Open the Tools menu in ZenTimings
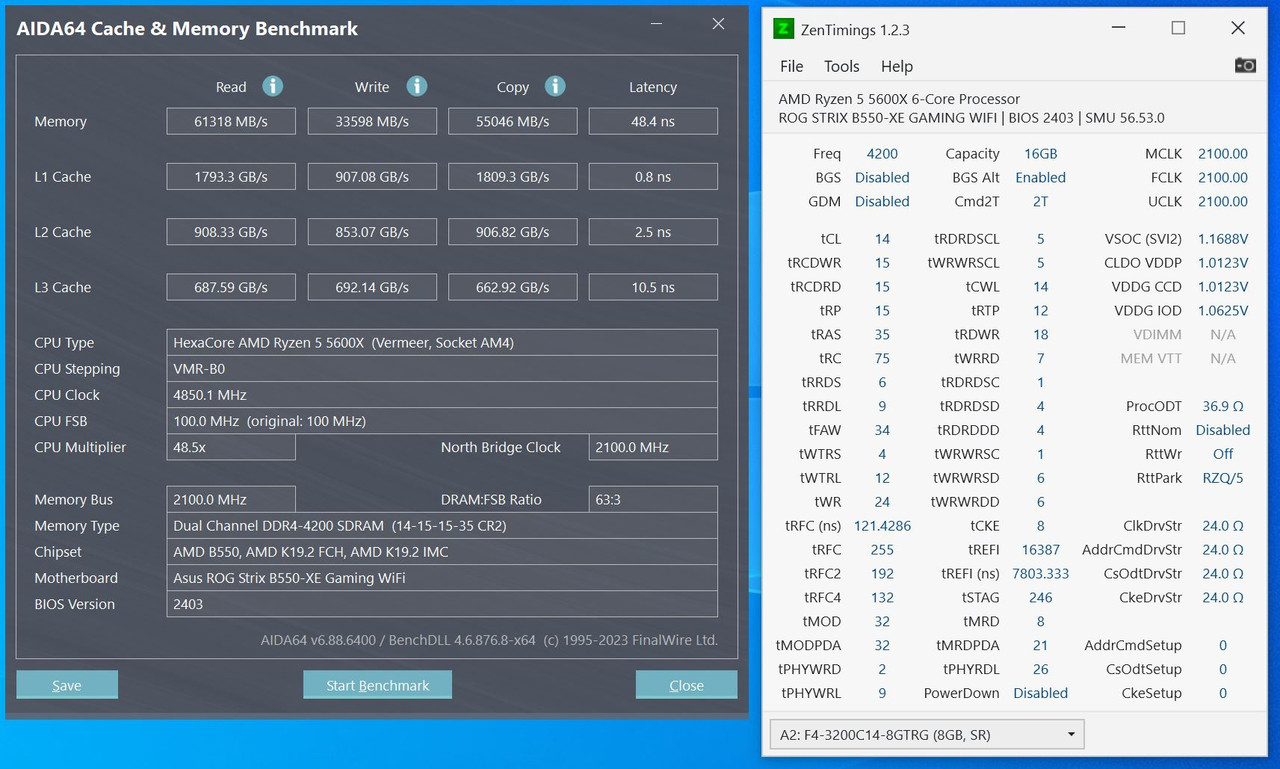 tap(841, 66)
